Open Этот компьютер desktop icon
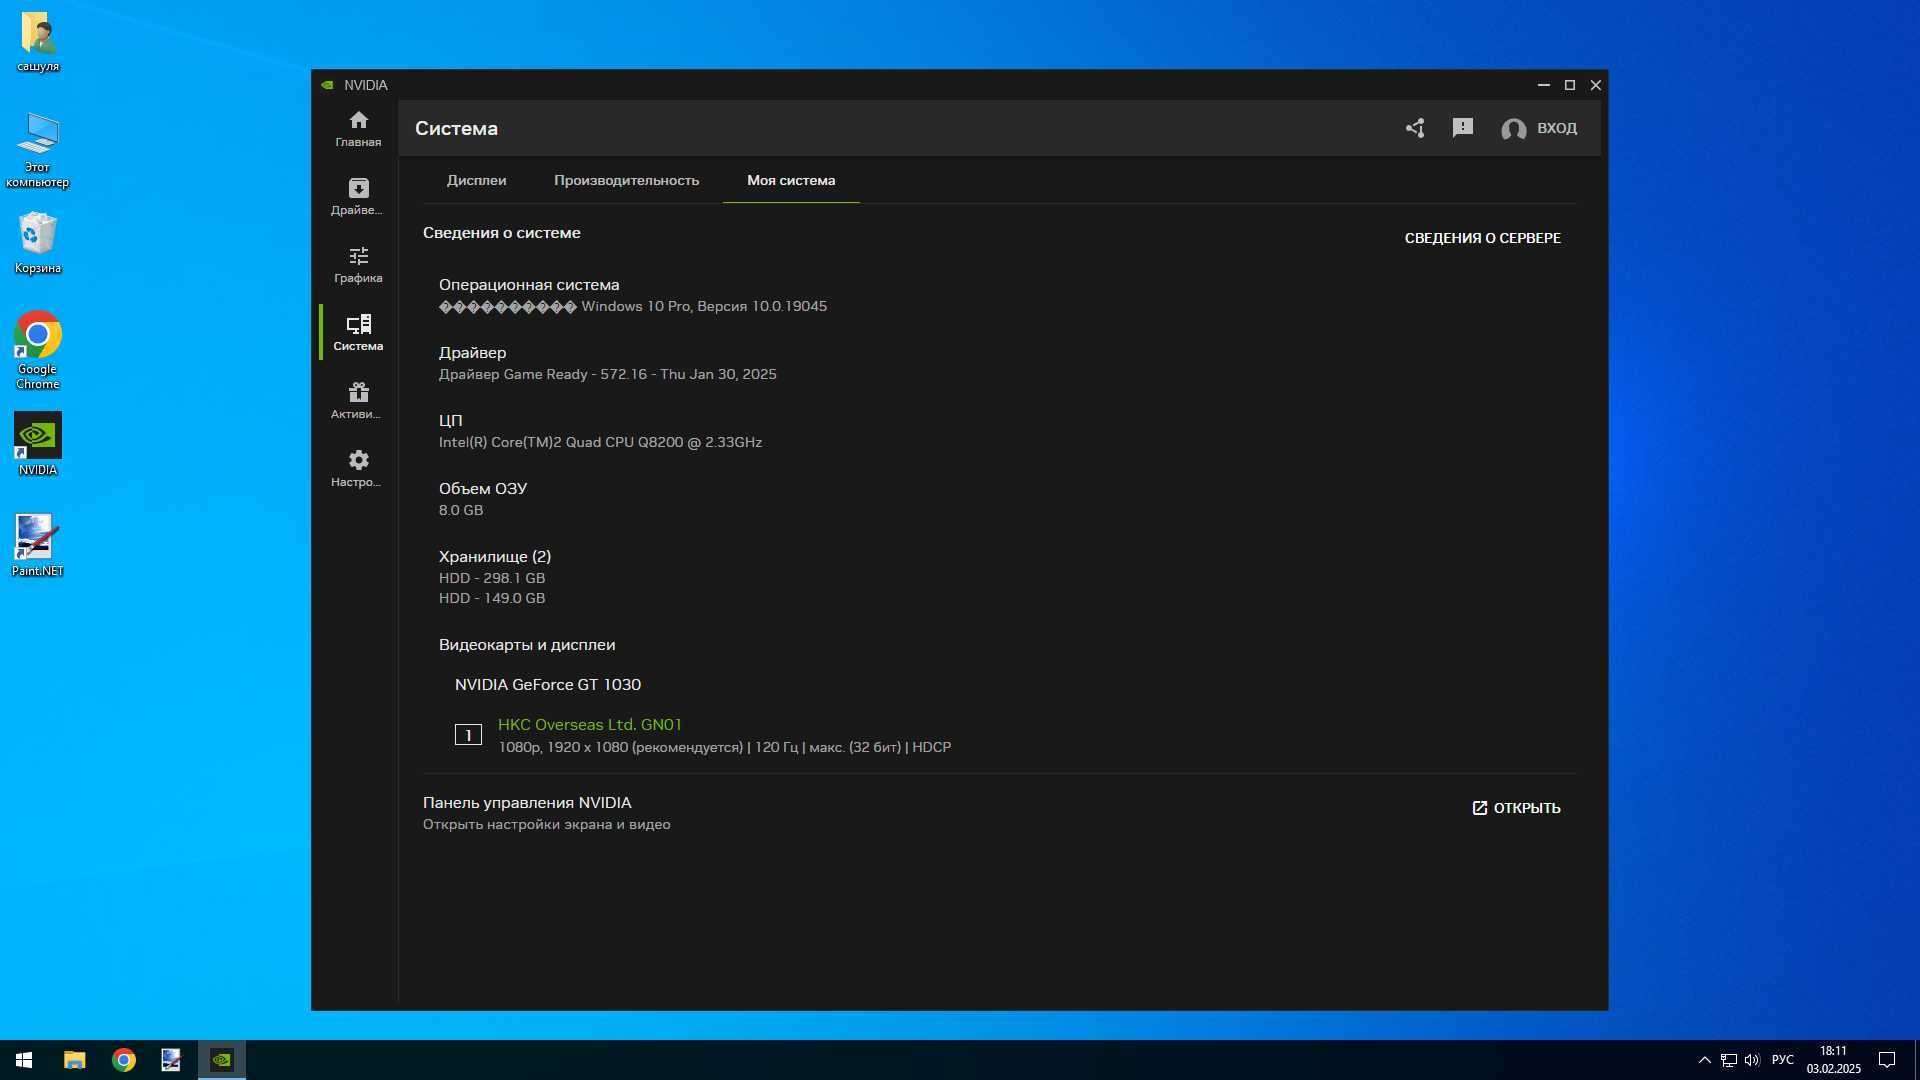This screenshot has height=1080, width=1920. point(38,150)
